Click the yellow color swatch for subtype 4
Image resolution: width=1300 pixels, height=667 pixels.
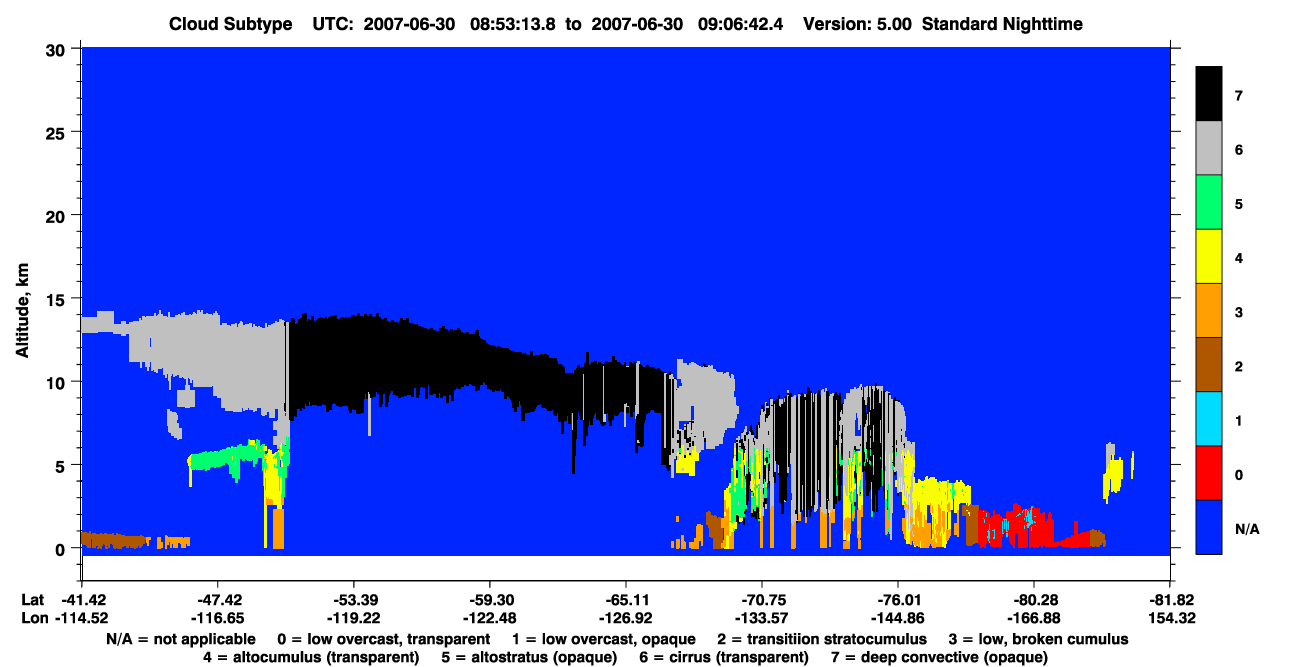(x=1209, y=257)
